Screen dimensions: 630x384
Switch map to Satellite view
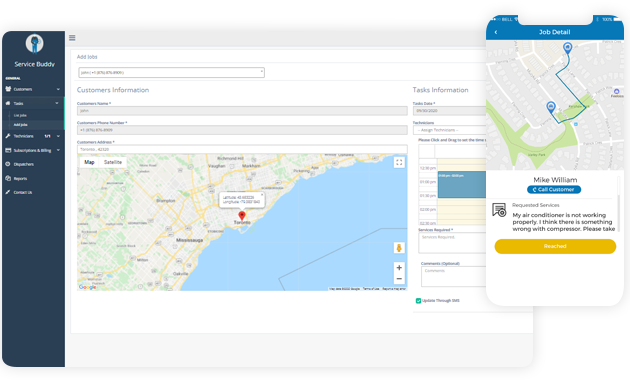112,162
